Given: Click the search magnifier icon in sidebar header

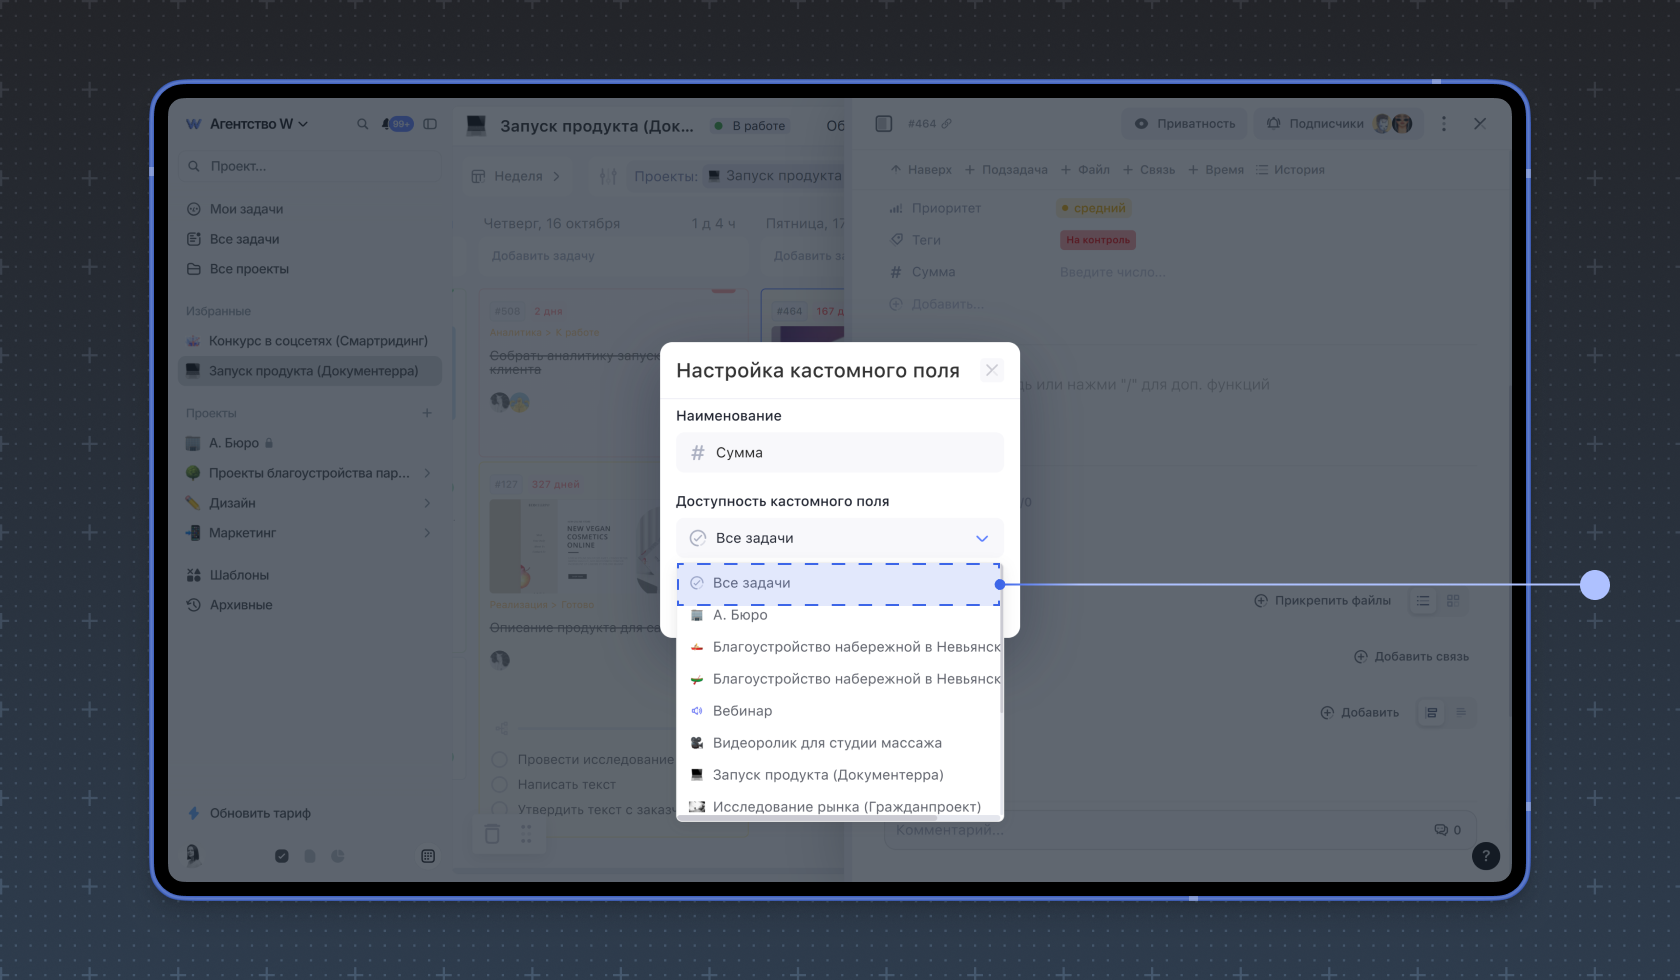Looking at the screenshot, I should click(362, 124).
